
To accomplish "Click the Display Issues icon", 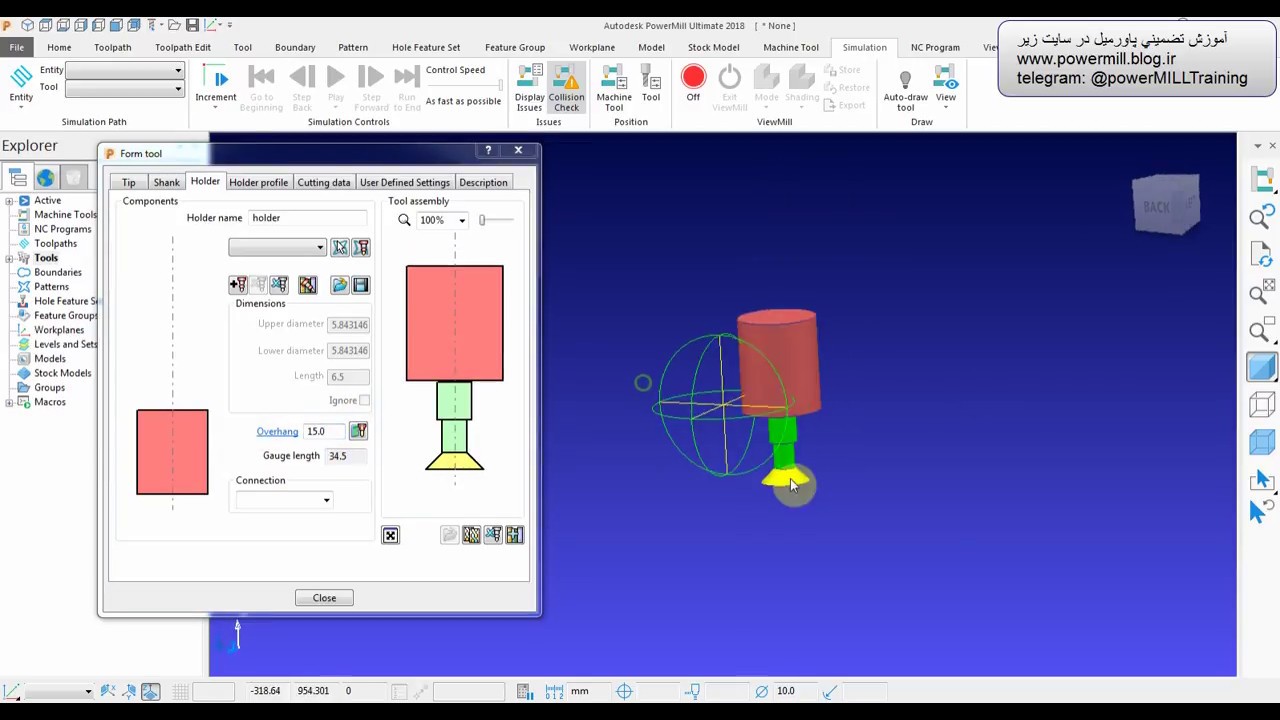I will pyautogui.click(x=529, y=88).
